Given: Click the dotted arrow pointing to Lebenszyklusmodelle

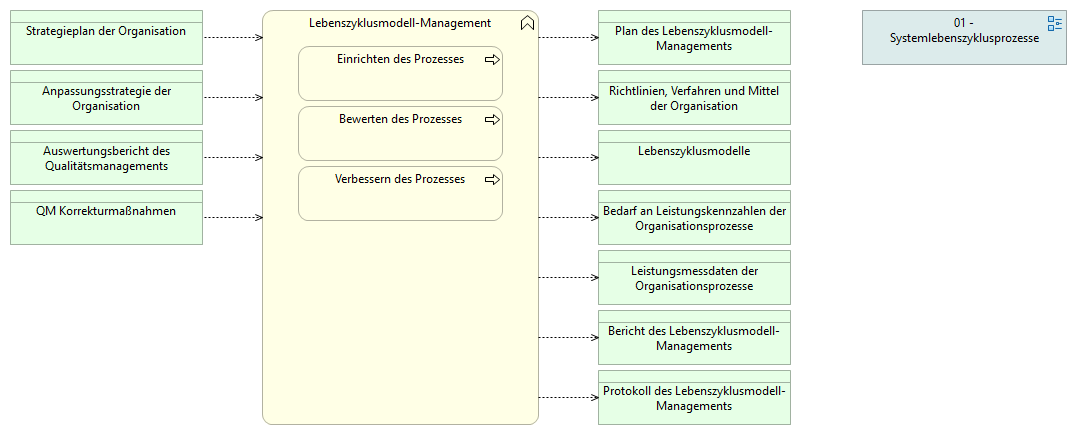Looking at the screenshot, I should pos(568,157).
